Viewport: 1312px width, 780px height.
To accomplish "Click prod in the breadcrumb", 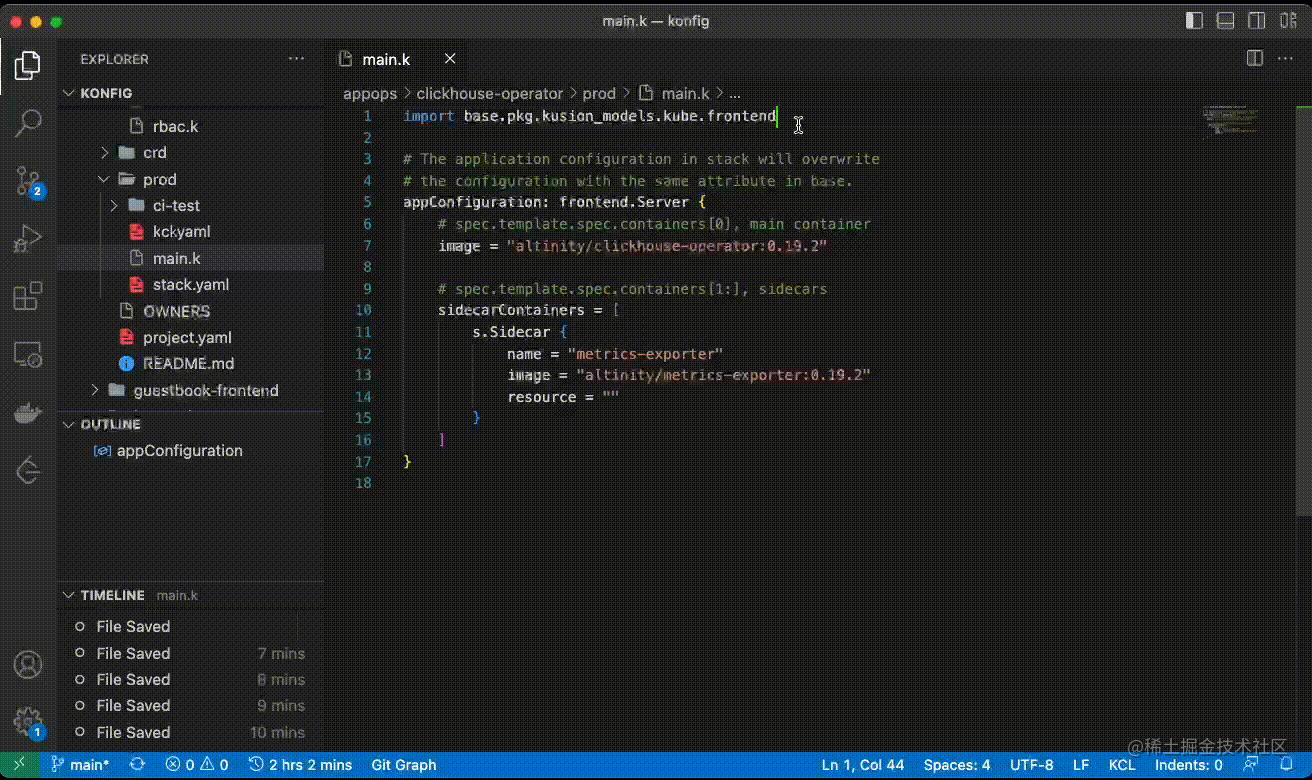I will [x=599, y=93].
